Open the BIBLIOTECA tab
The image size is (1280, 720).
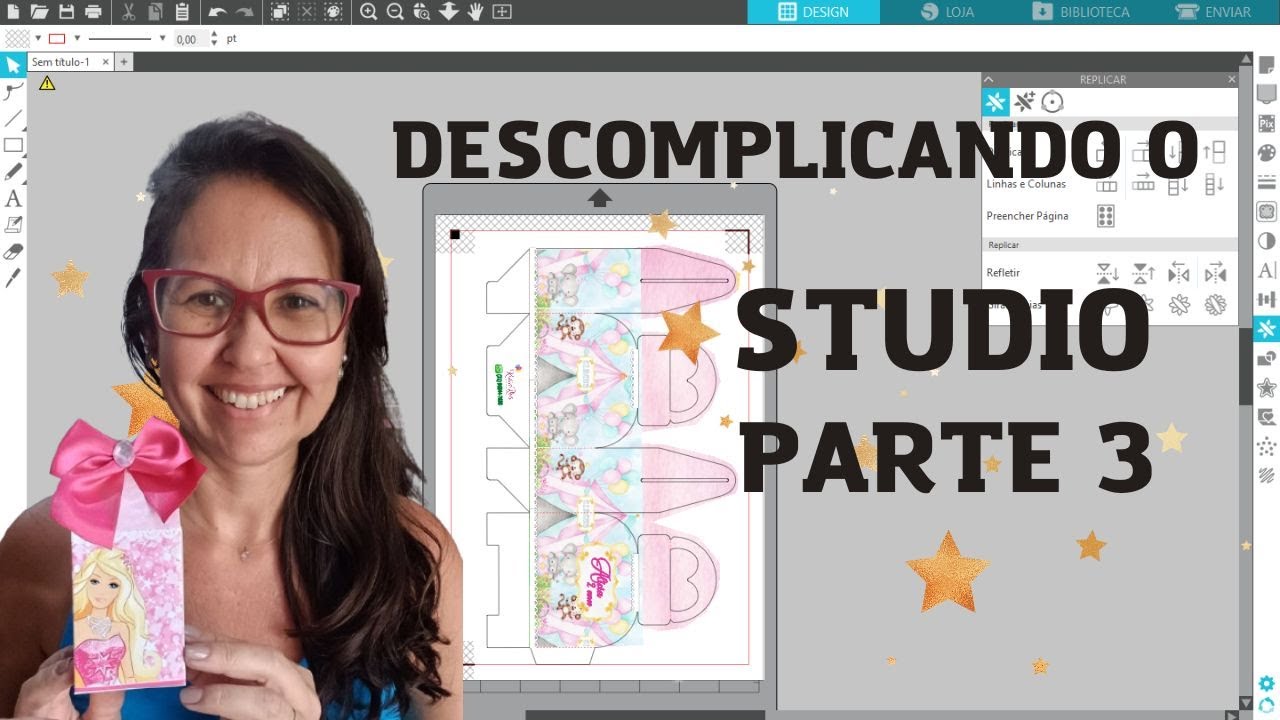pyautogui.click(x=1080, y=12)
